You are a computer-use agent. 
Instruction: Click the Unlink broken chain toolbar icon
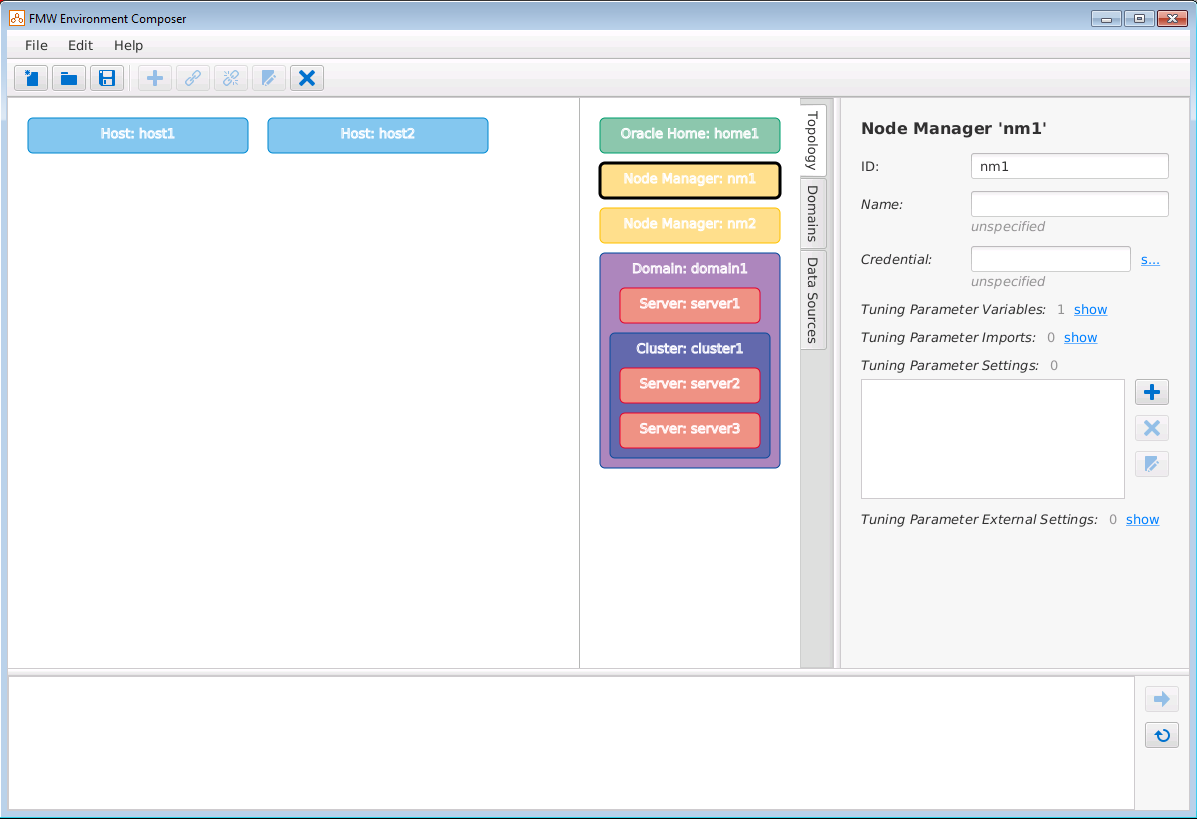[231, 78]
